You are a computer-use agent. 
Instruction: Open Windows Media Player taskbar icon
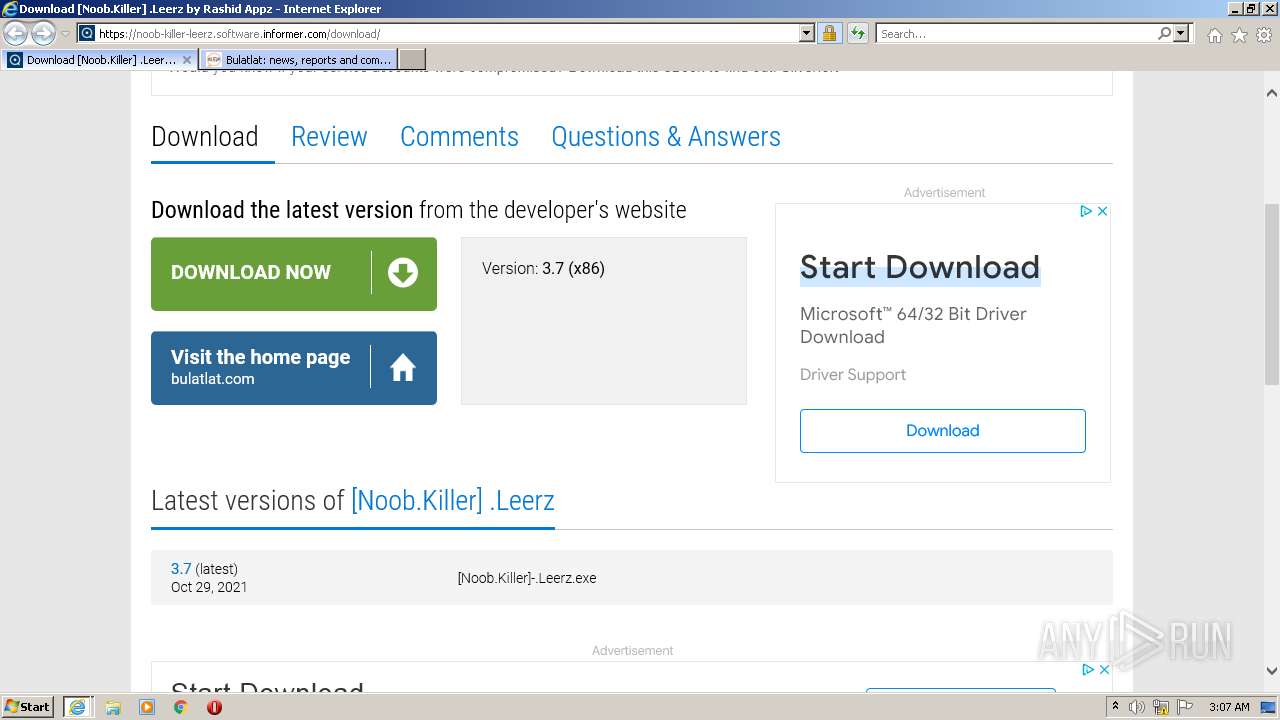pyautogui.click(x=147, y=707)
